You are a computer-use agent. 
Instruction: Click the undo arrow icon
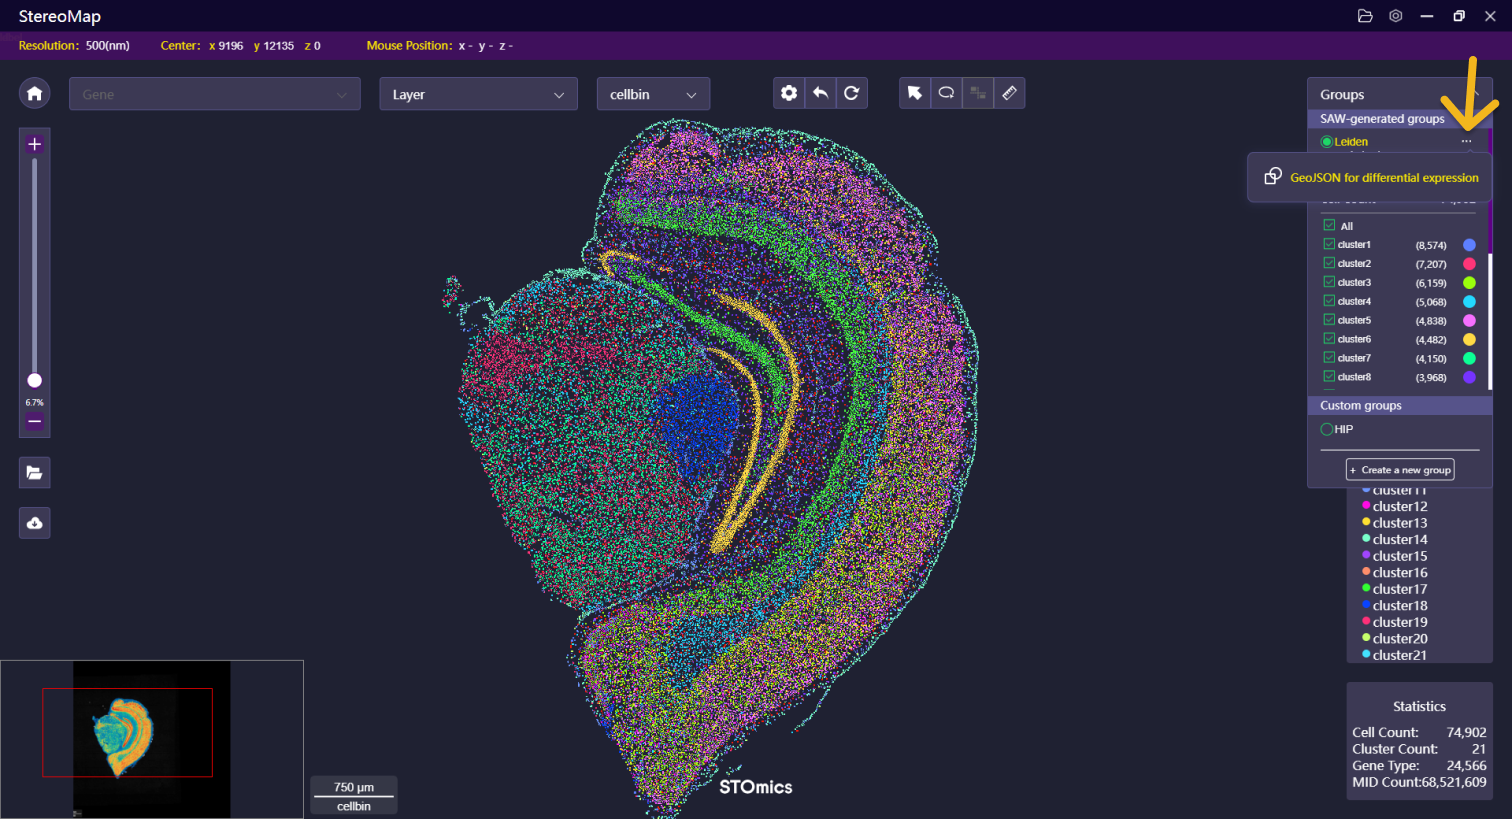820,93
